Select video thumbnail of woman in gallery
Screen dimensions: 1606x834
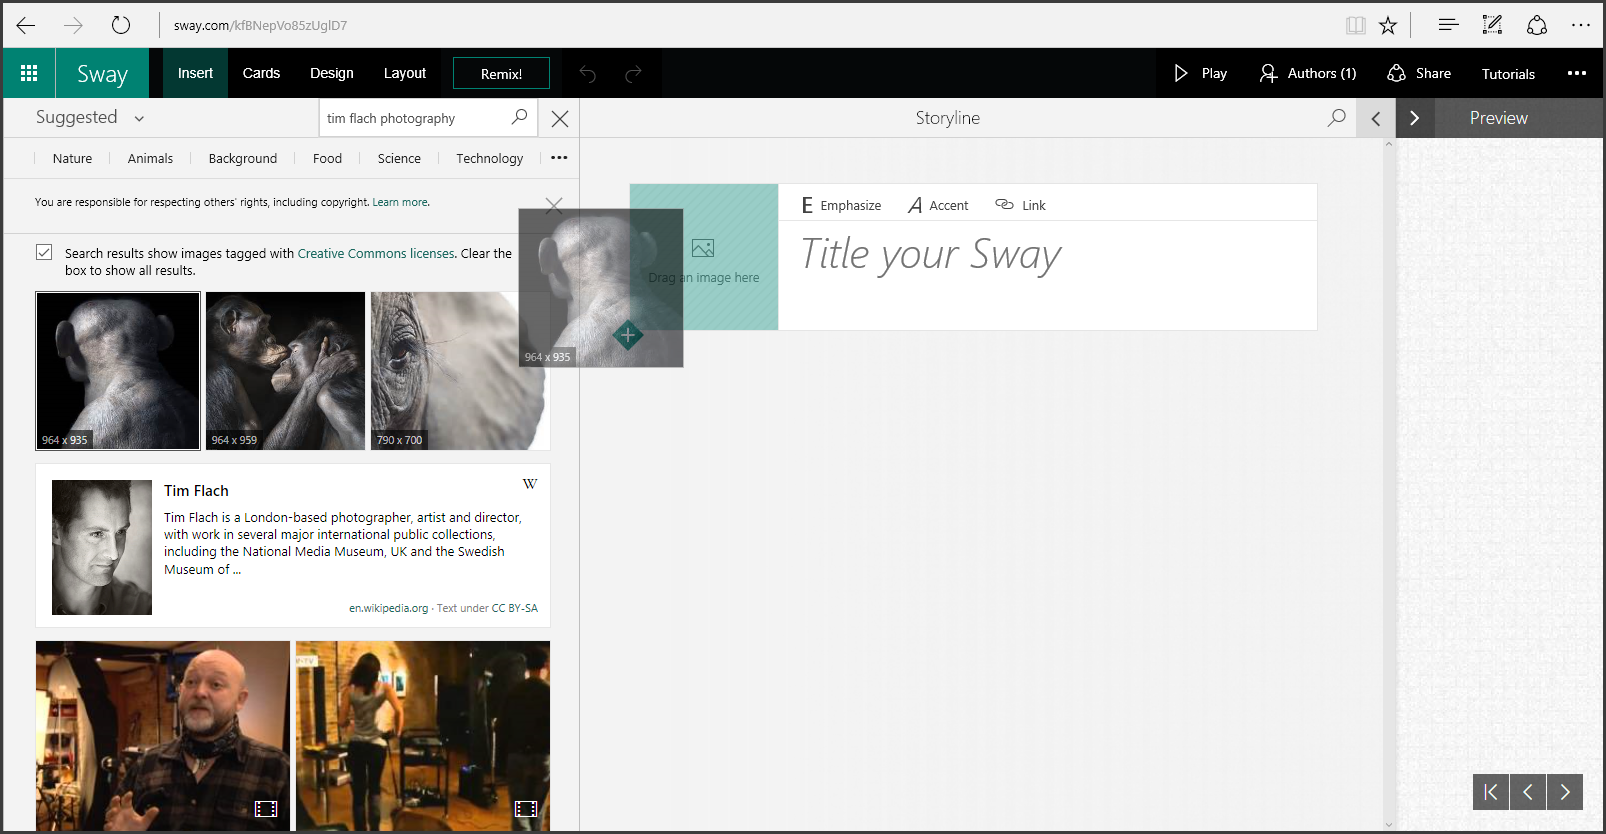pyautogui.click(x=423, y=736)
